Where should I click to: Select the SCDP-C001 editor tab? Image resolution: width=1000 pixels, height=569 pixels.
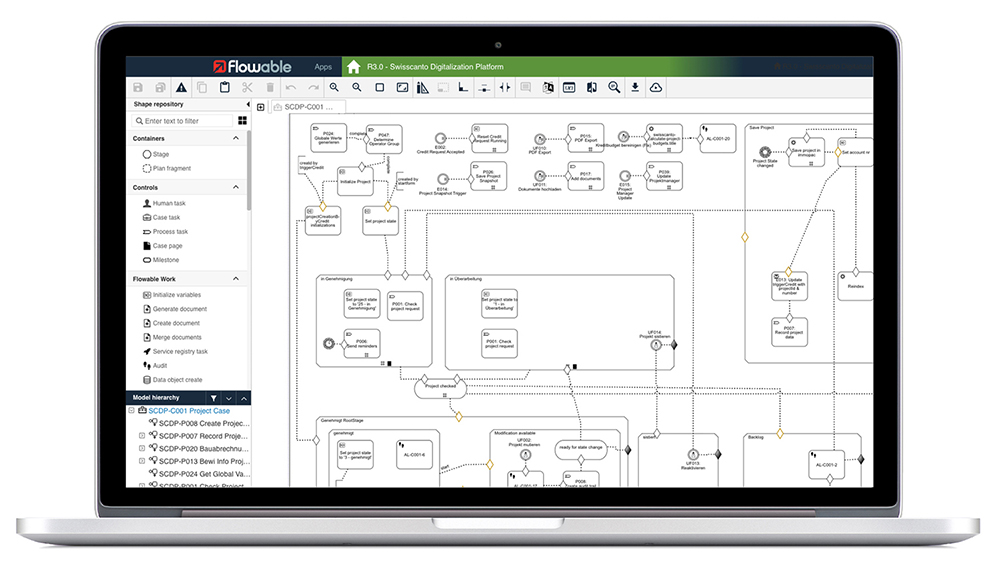(x=309, y=107)
